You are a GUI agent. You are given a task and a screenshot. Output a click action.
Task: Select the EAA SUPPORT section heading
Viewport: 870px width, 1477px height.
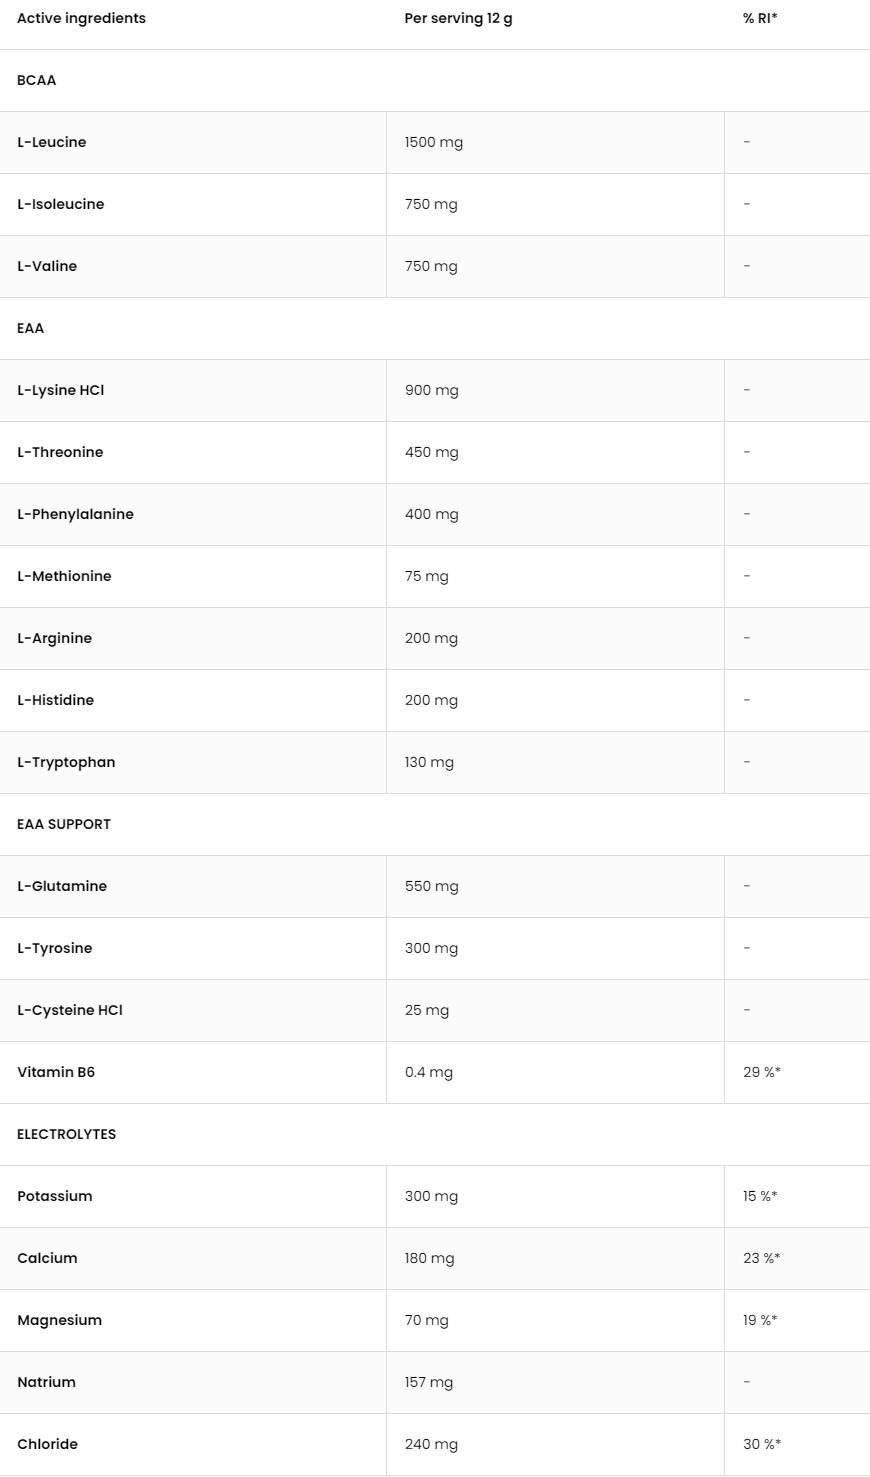pos(64,824)
